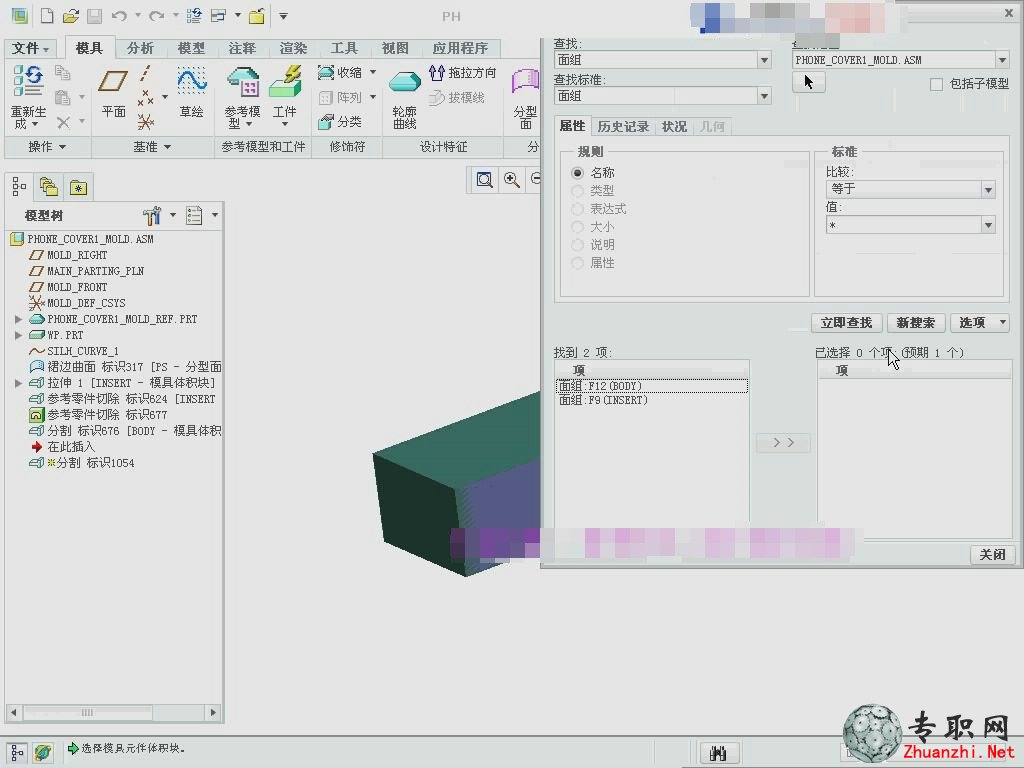Screen dimensions: 1024x768
Task: Click the New file icon
Action: 47,16
